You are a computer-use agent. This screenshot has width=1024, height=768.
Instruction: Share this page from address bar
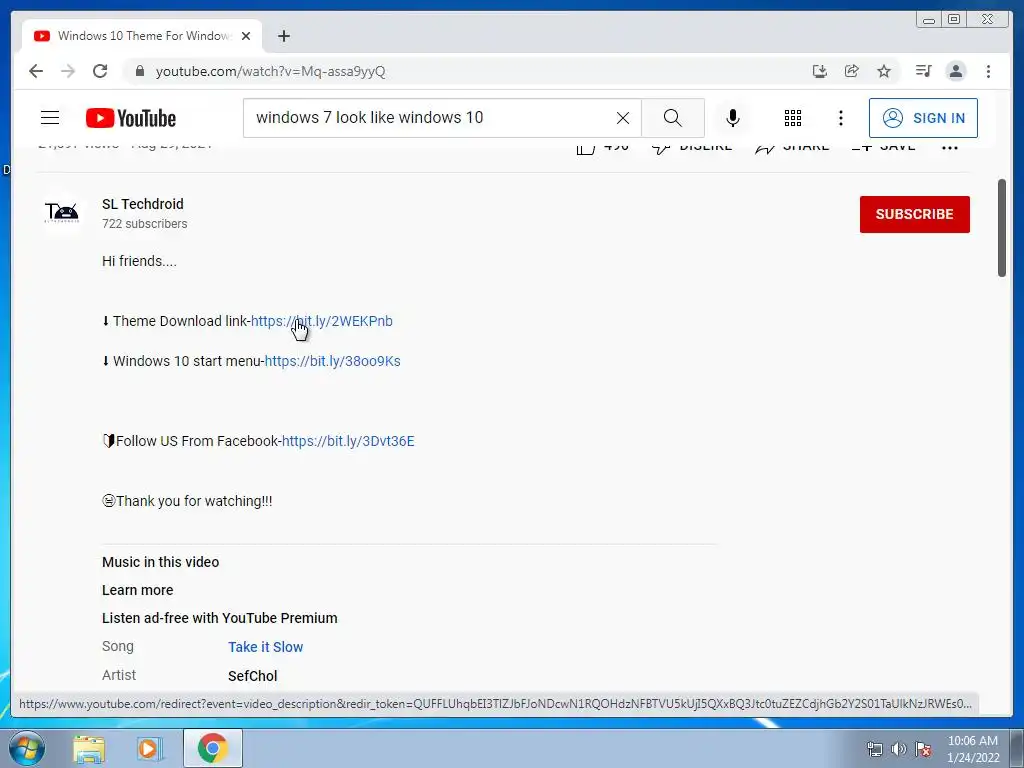click(852, 71)
